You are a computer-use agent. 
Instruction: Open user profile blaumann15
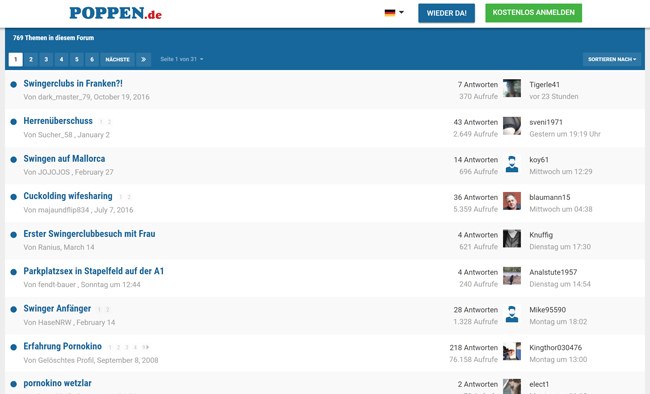pyautogui.click(x=550, y=197)
